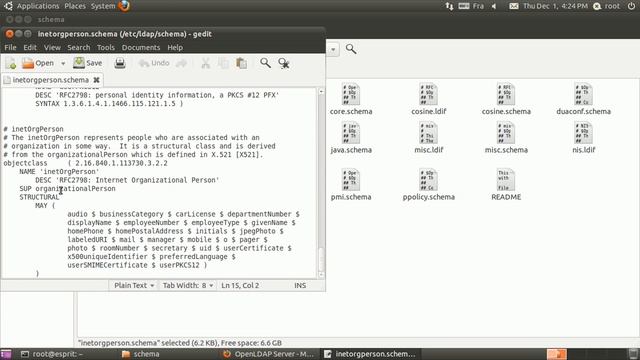Click the Ln 15, Col 2 status text
The image size is (640, 360).
(x=240, y=285)
